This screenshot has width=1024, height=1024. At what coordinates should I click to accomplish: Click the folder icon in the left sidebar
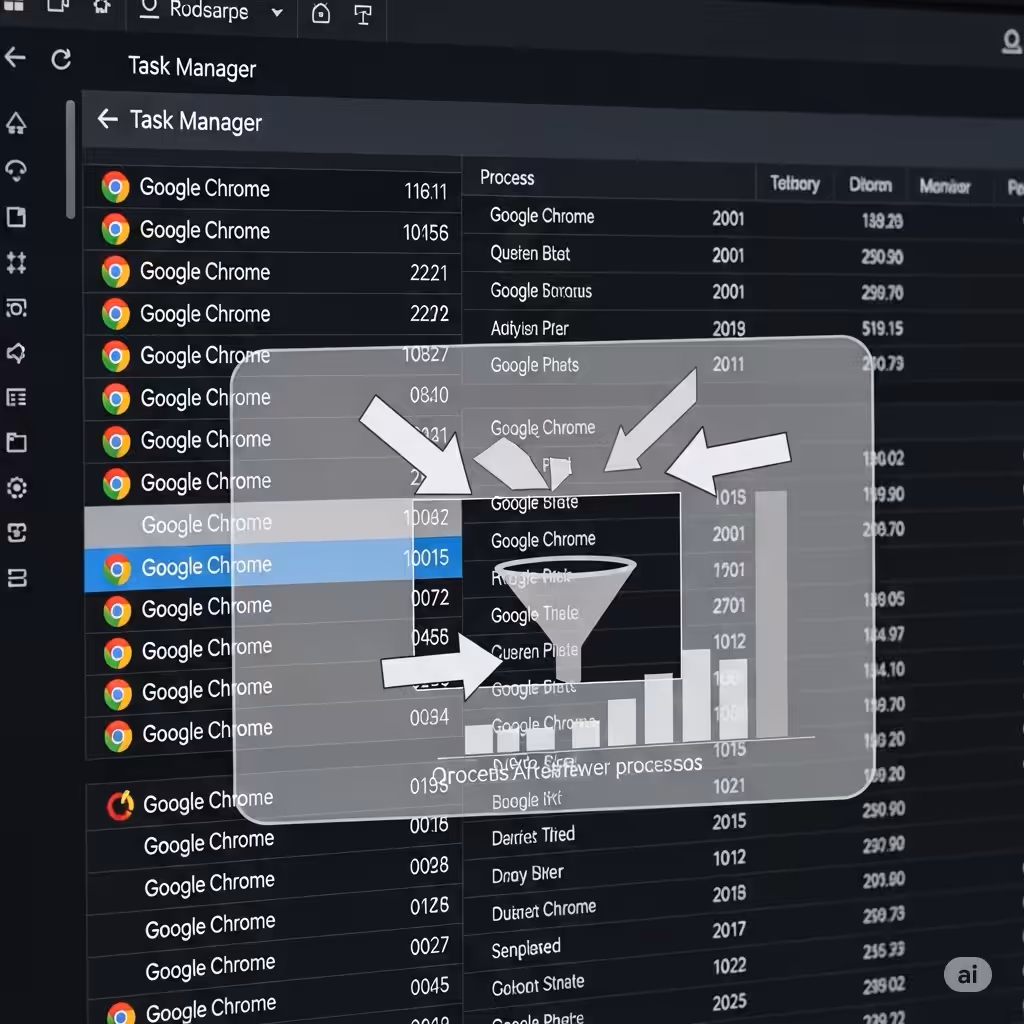tap(16, 442)
